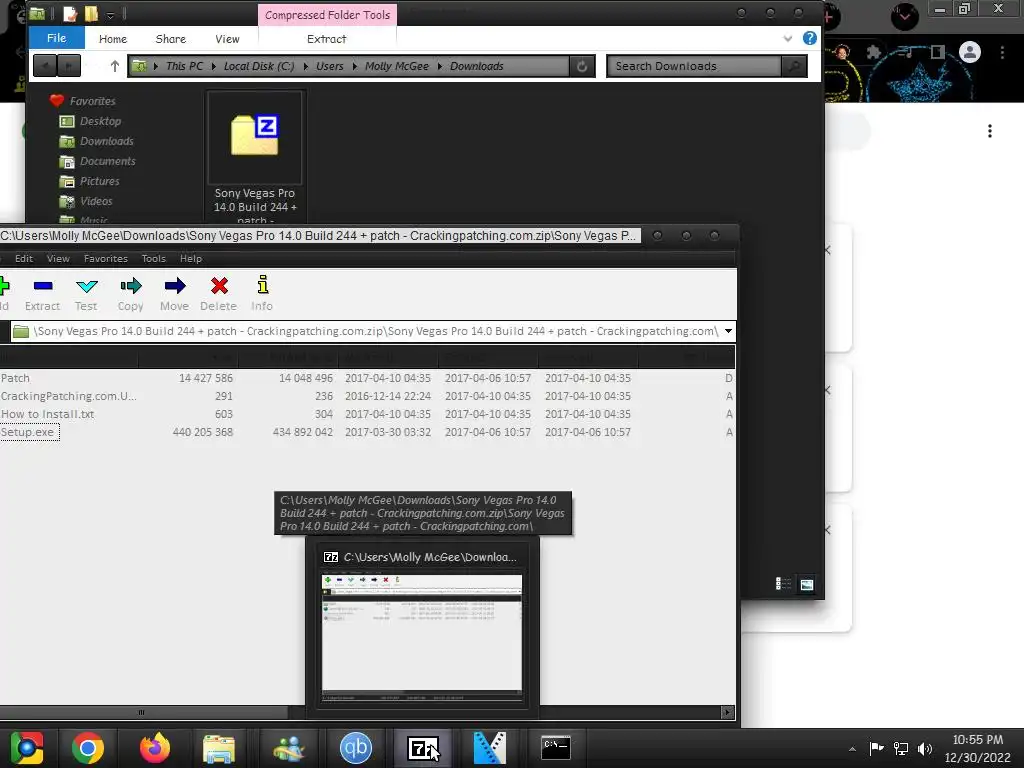Open the three-dot menu on browser page
Image resolution: width=1024 pixels, height=768 pixels.
click(990, 131)
